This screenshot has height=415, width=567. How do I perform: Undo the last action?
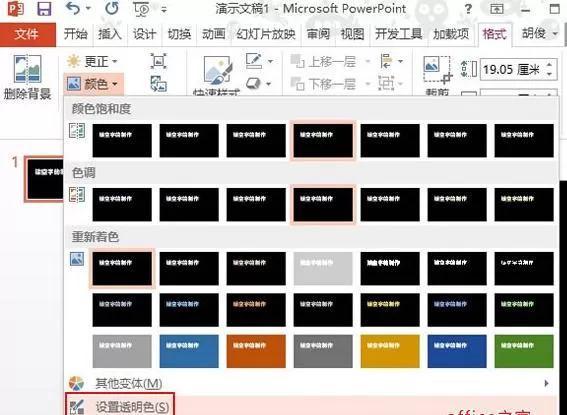[x=73, y=8]
